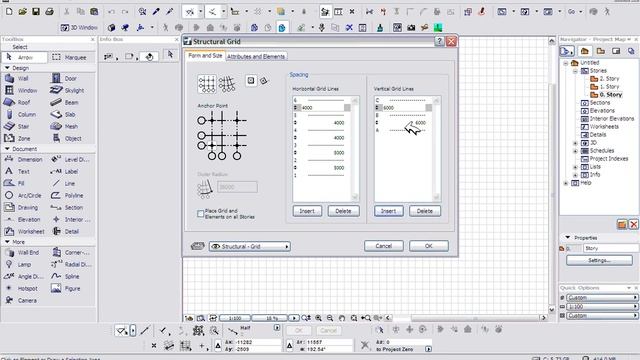Click Delete under Horizontal Grid Lines
640x360 pixels.
[343, 211]
